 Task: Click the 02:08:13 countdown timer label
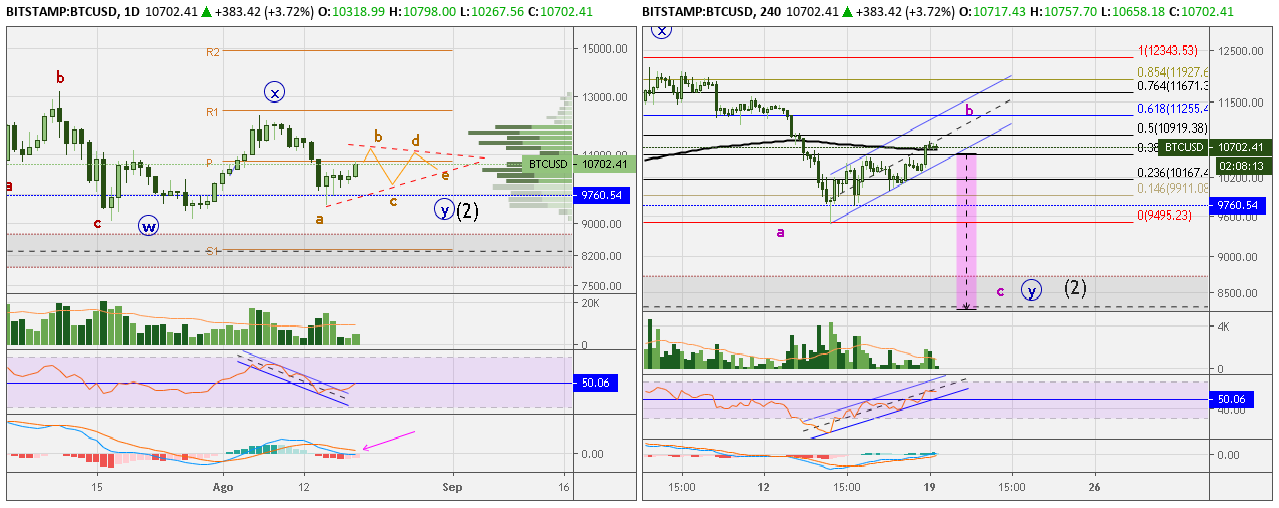(1240, 165)
